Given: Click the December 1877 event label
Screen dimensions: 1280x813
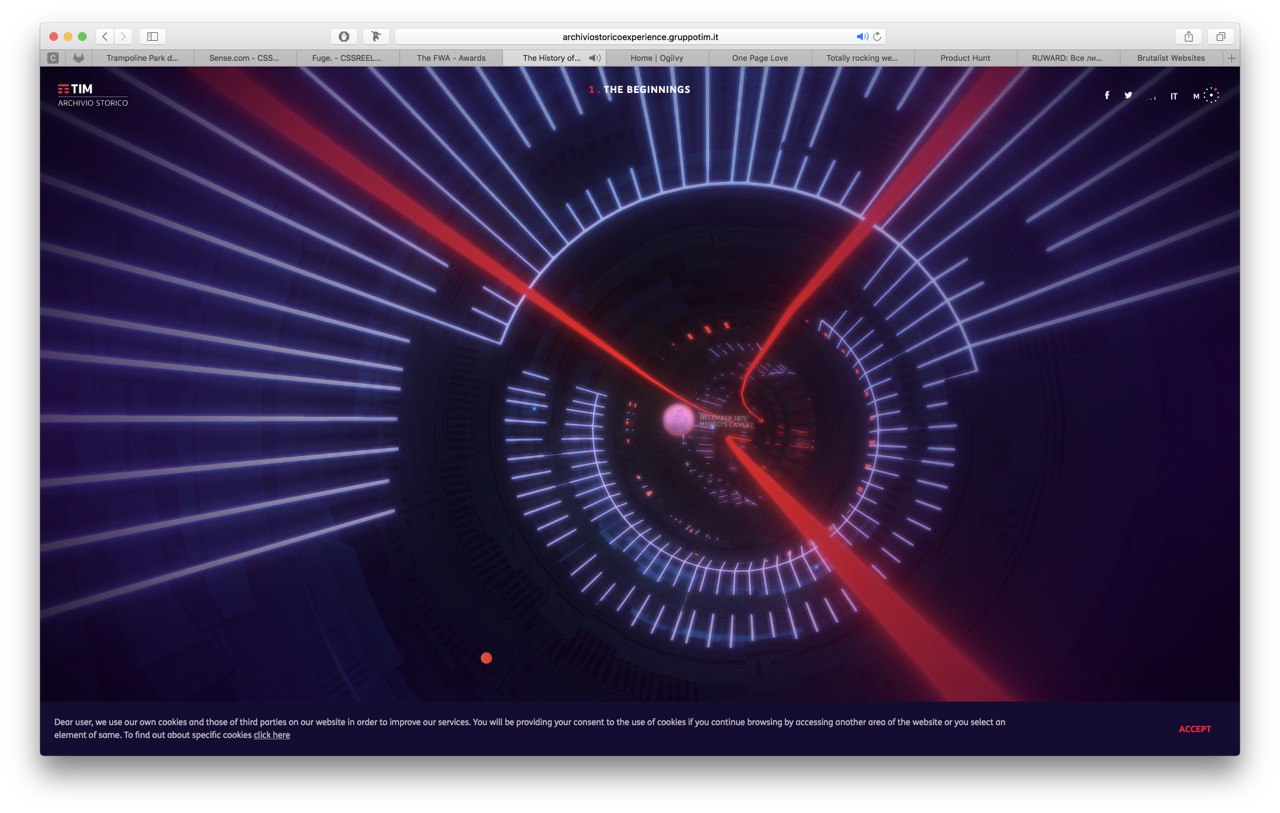Looking at the screenshot, I should coord(726,421).
